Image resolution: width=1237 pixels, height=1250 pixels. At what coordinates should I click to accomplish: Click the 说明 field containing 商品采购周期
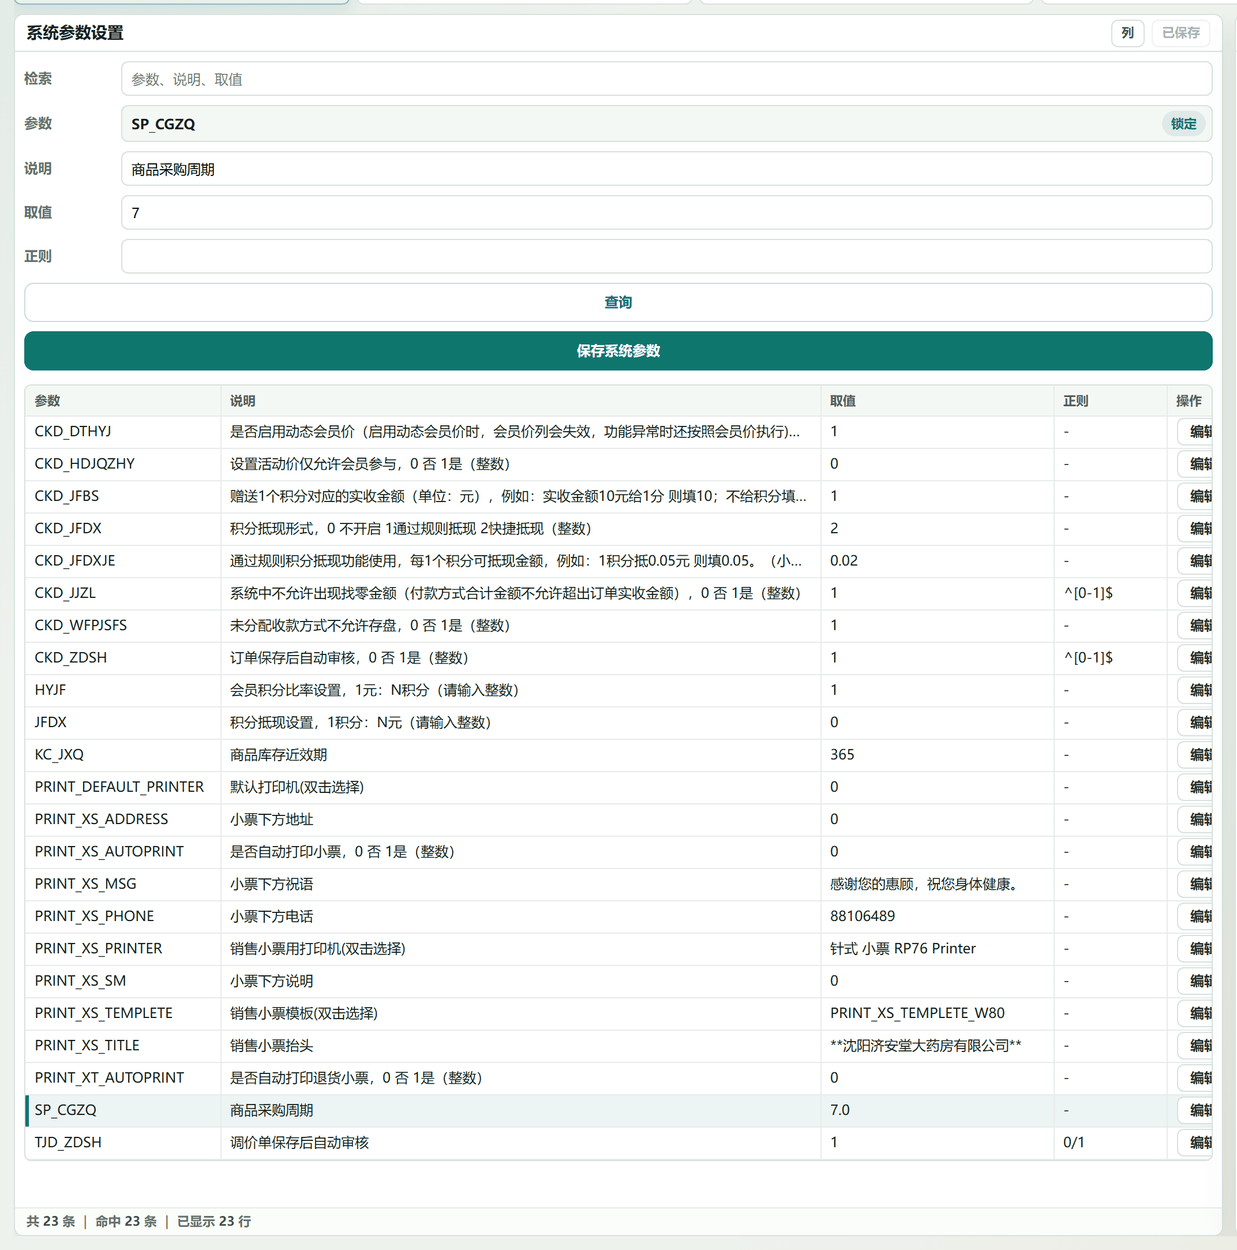coord(666,169)
